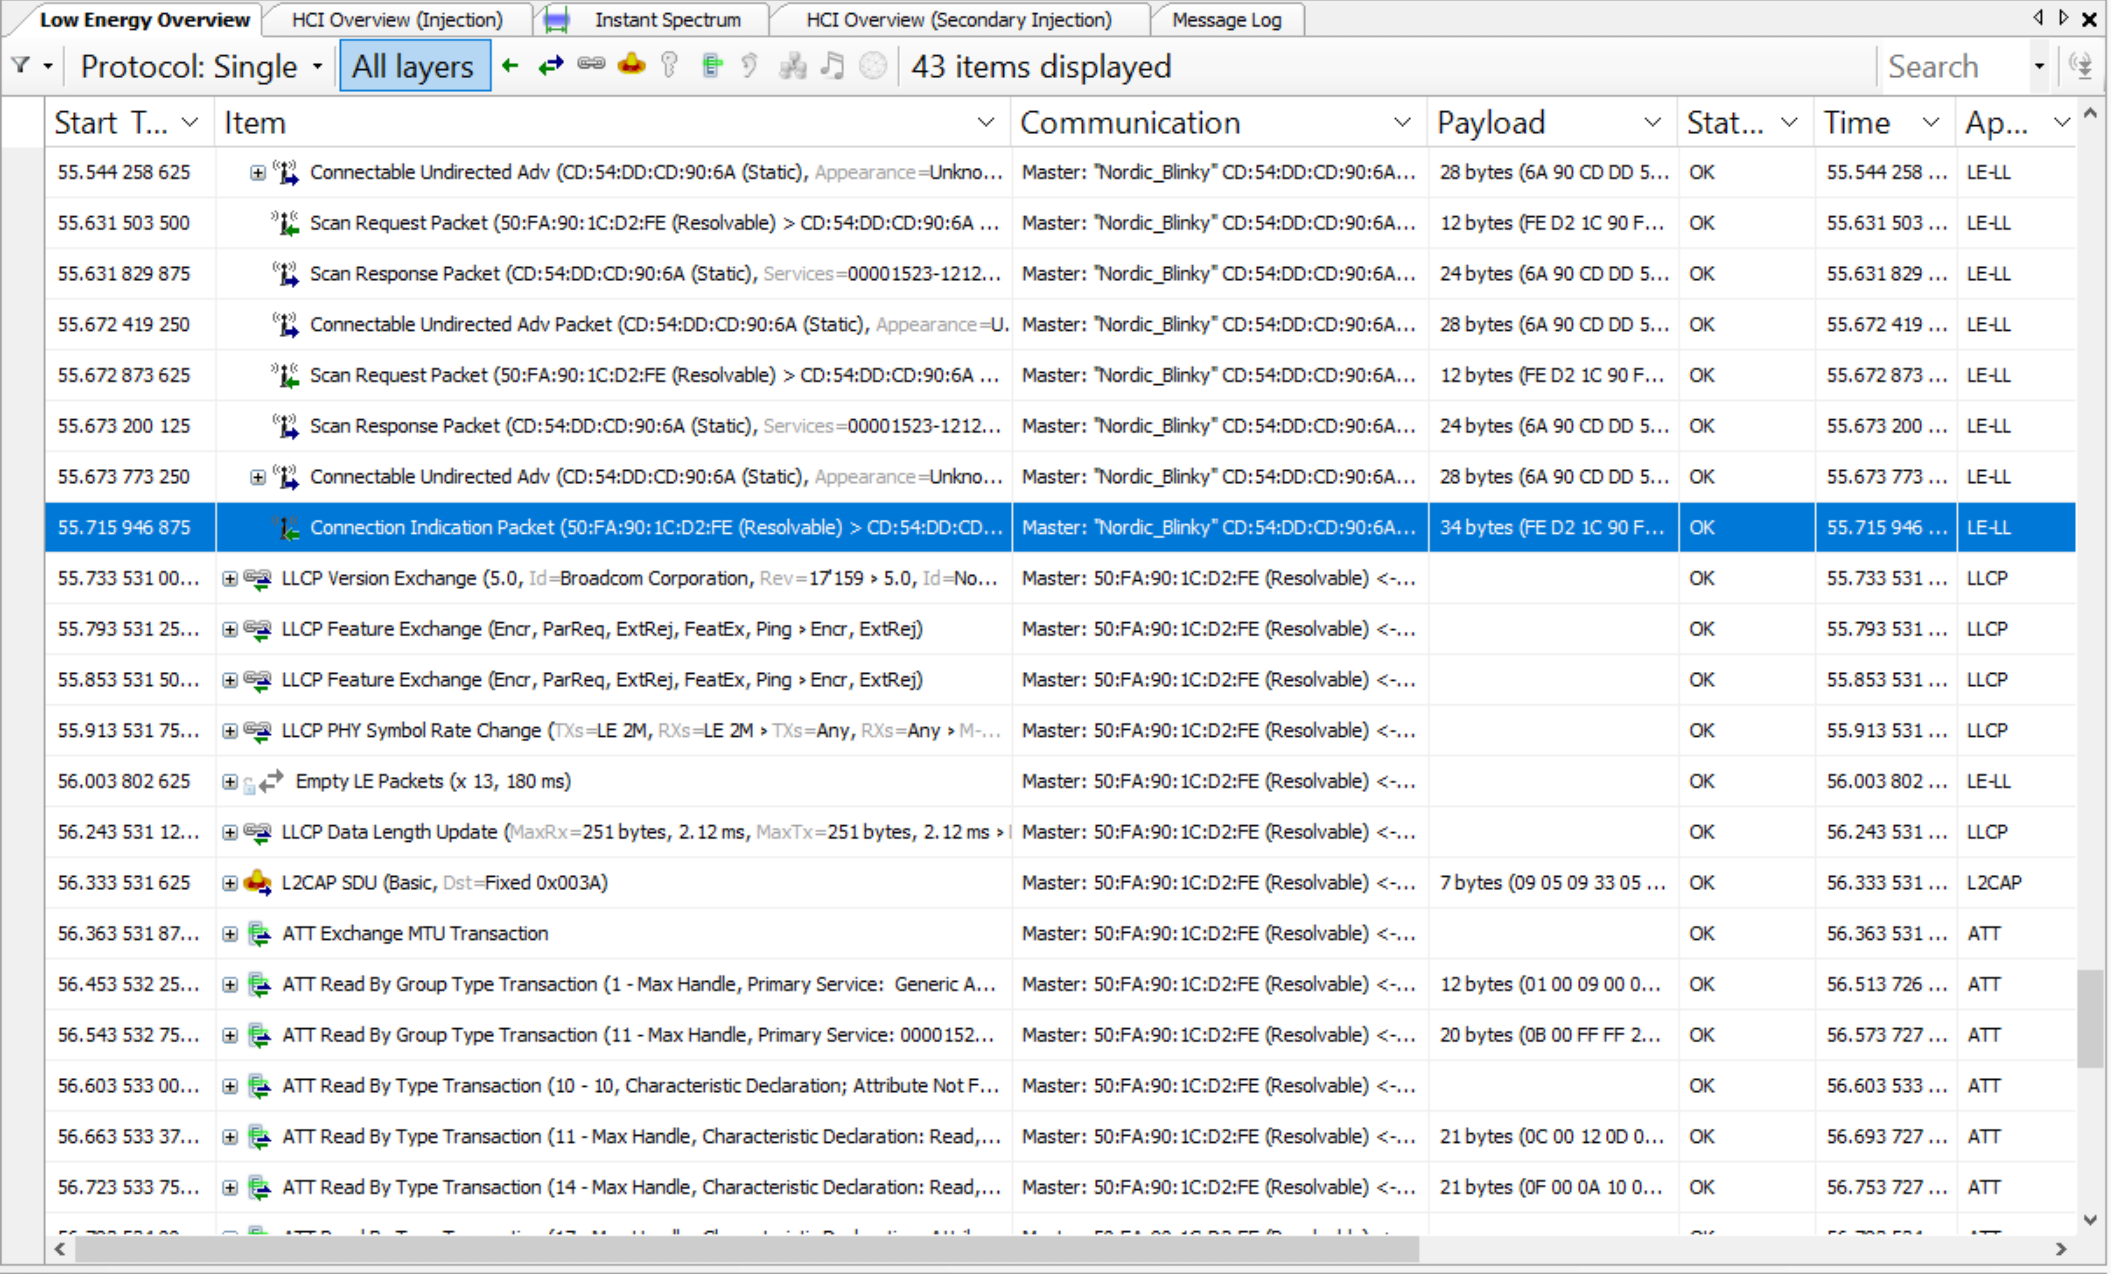Click the yellow sombrero toolbar icon

632,65
